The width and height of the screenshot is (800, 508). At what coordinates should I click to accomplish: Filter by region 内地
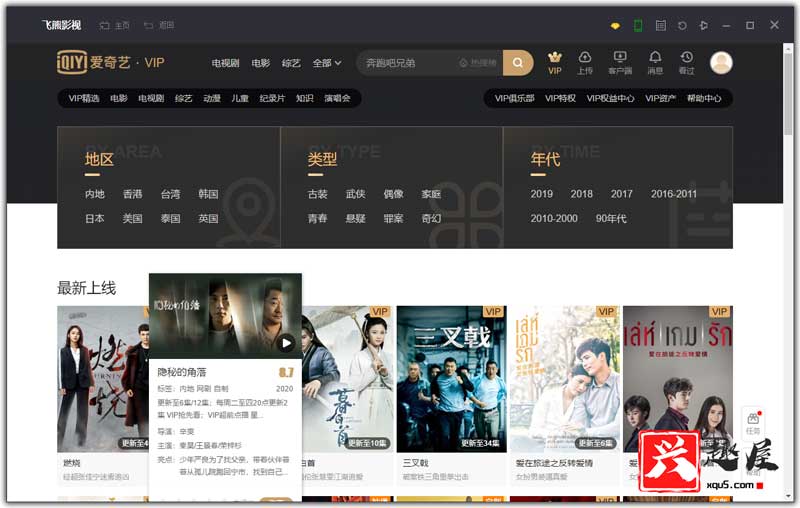(x=95, y=194)
